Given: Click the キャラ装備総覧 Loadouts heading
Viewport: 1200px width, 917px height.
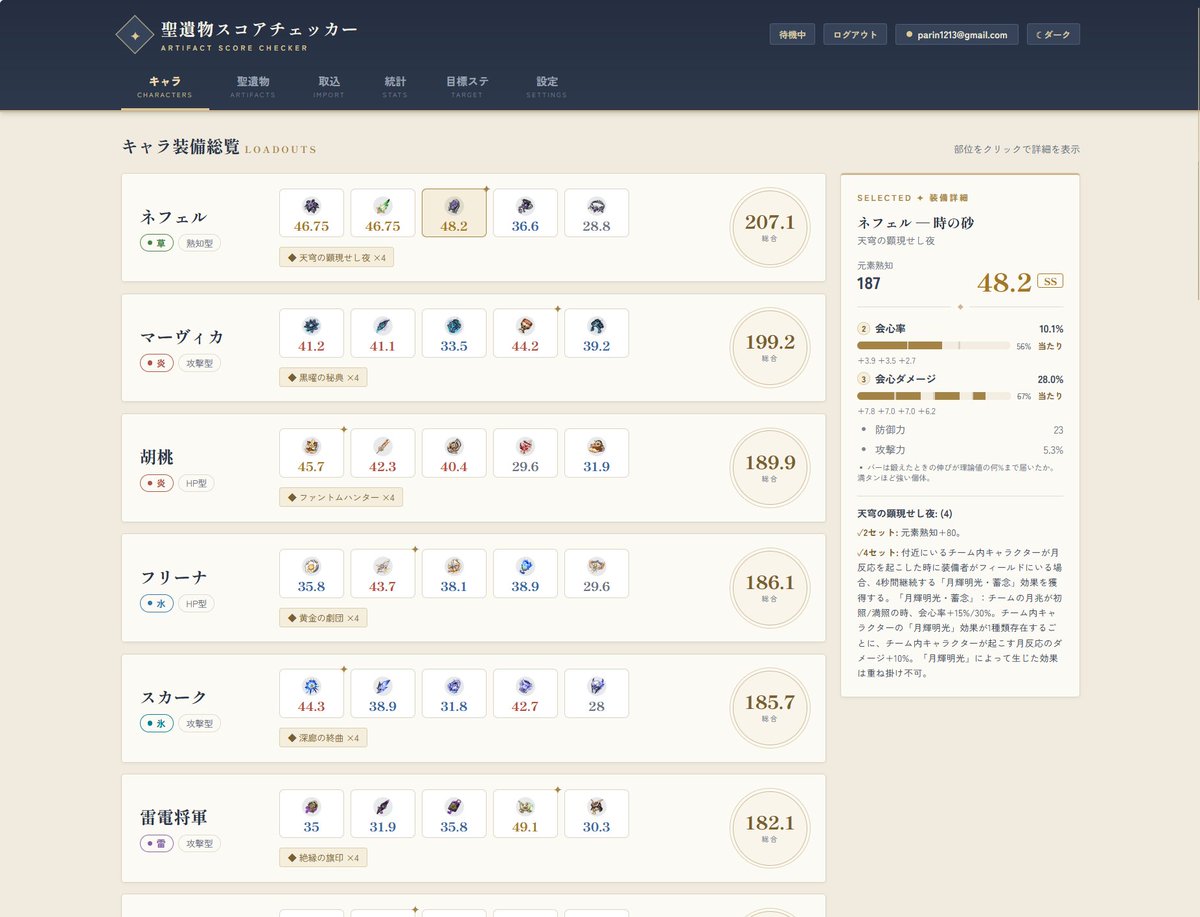Looking at the screenshot, I should 219,147.
